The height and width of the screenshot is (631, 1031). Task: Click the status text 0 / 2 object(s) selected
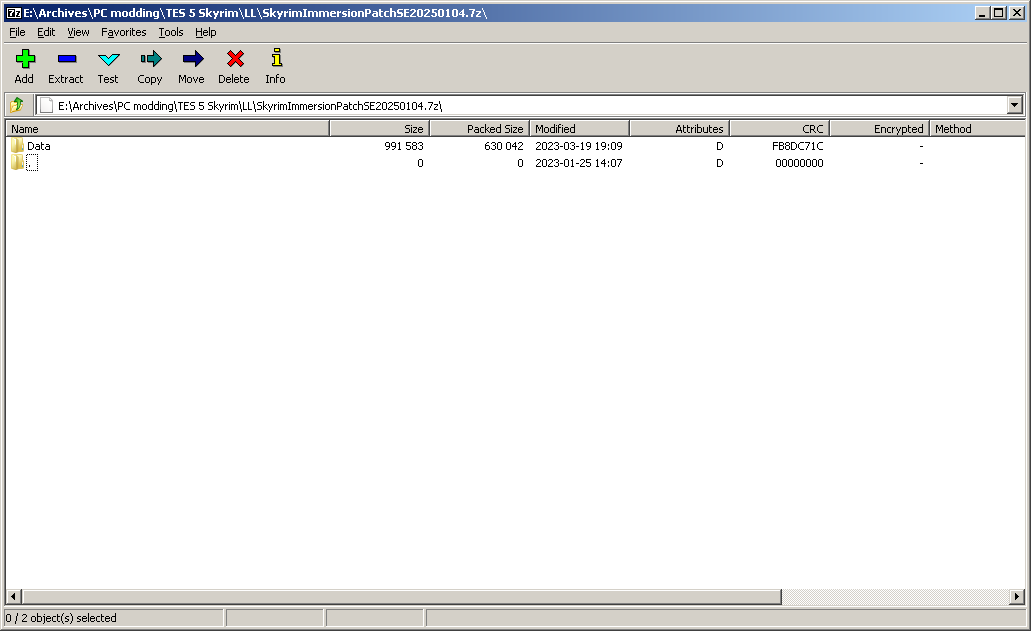[x=61, y=618]
